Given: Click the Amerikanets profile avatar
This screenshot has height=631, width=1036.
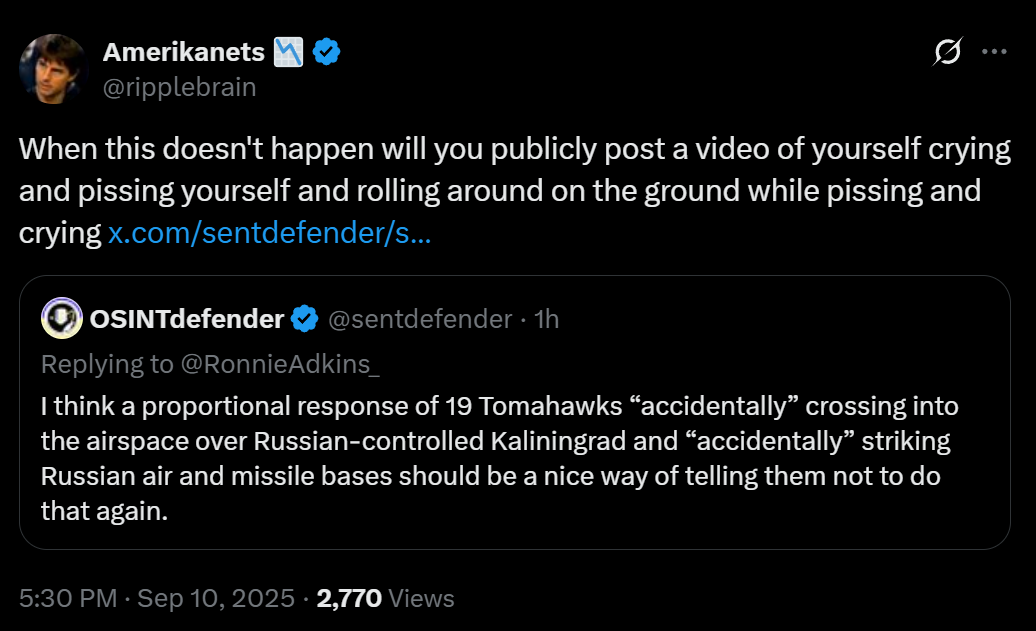Looking at the screenshot, I should click(52, 68).
